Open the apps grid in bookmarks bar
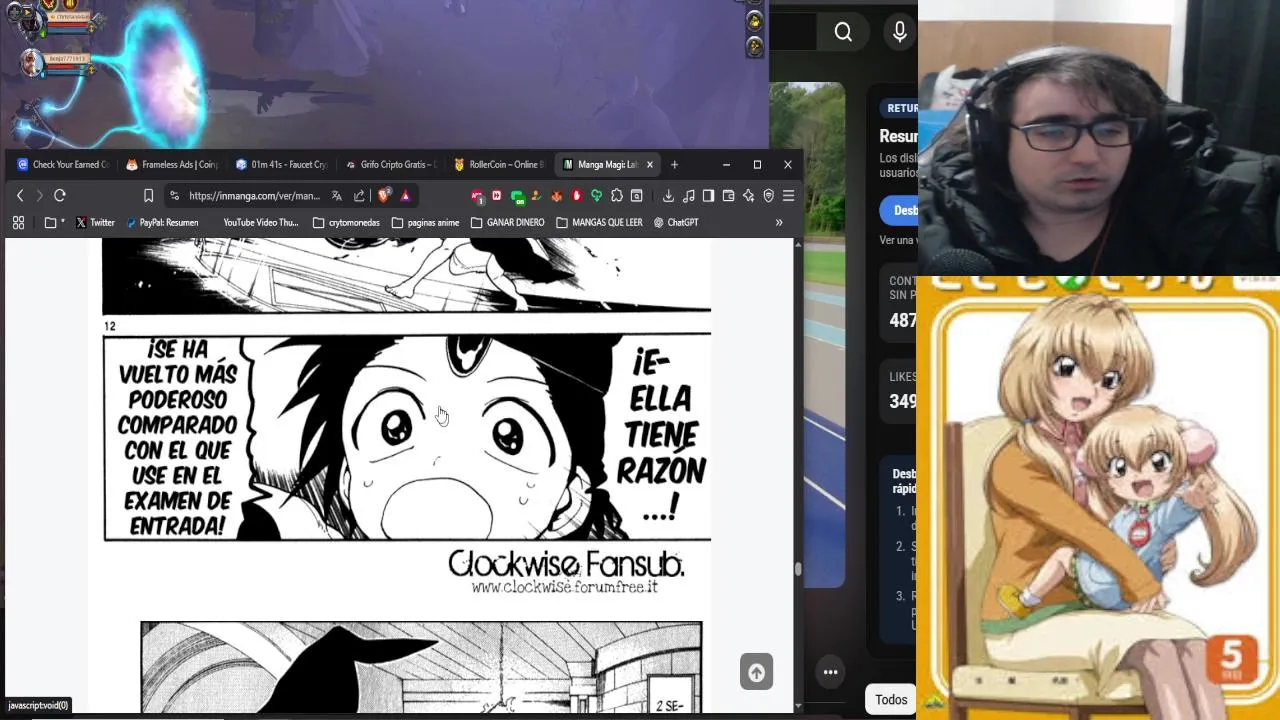The width and height of the screenshot is (1280, 720). tap(18, 223)
